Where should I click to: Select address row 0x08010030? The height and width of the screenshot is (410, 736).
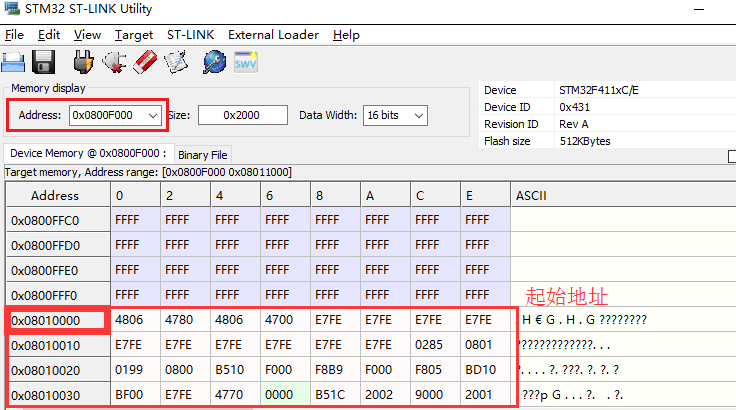point(58,395)
